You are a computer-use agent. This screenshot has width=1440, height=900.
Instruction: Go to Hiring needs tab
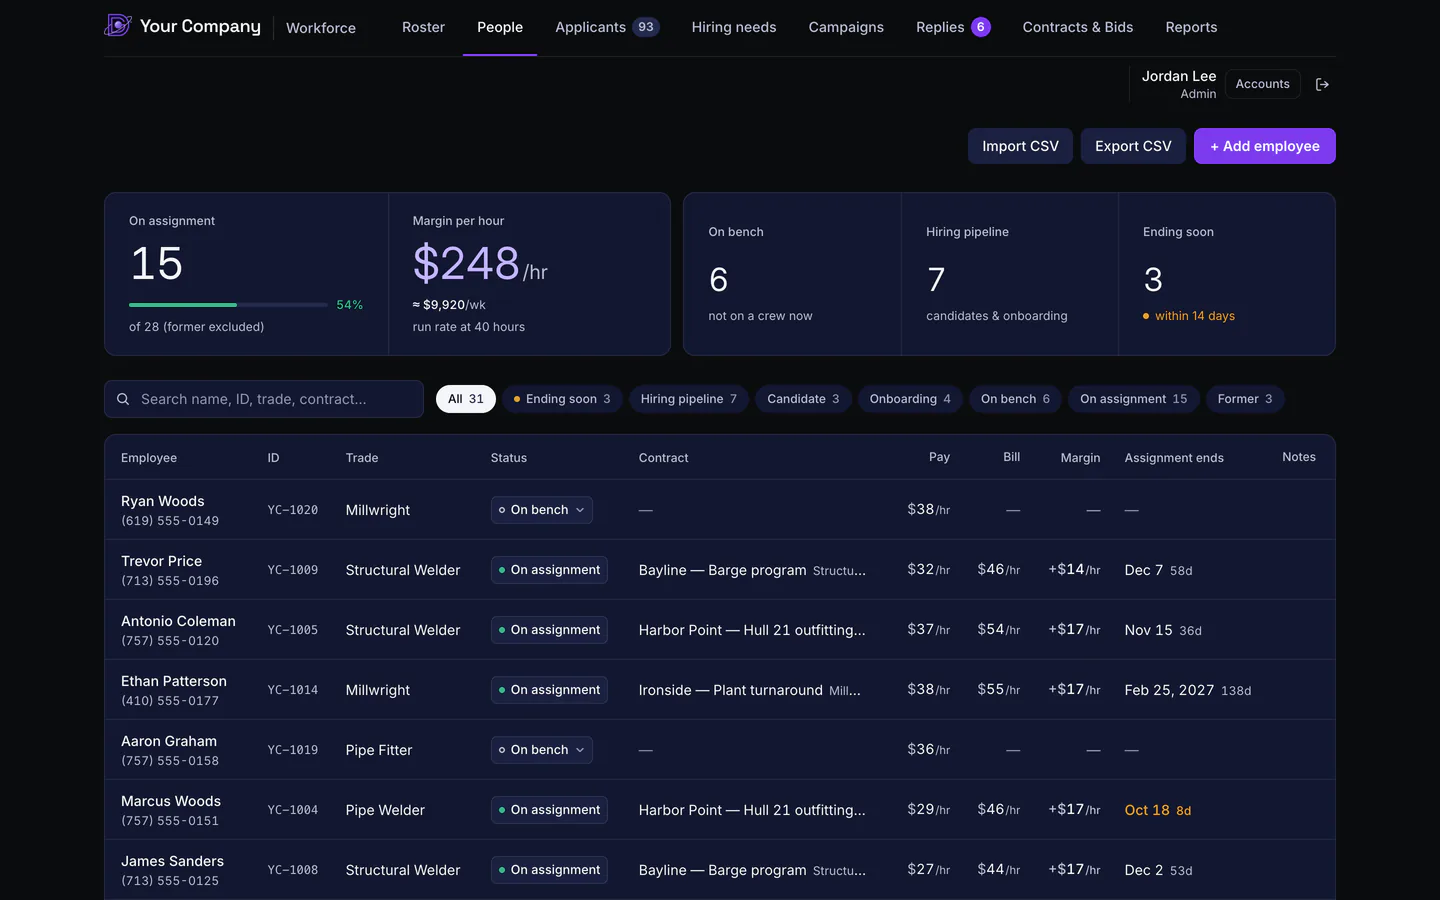(x=734, y=27)
